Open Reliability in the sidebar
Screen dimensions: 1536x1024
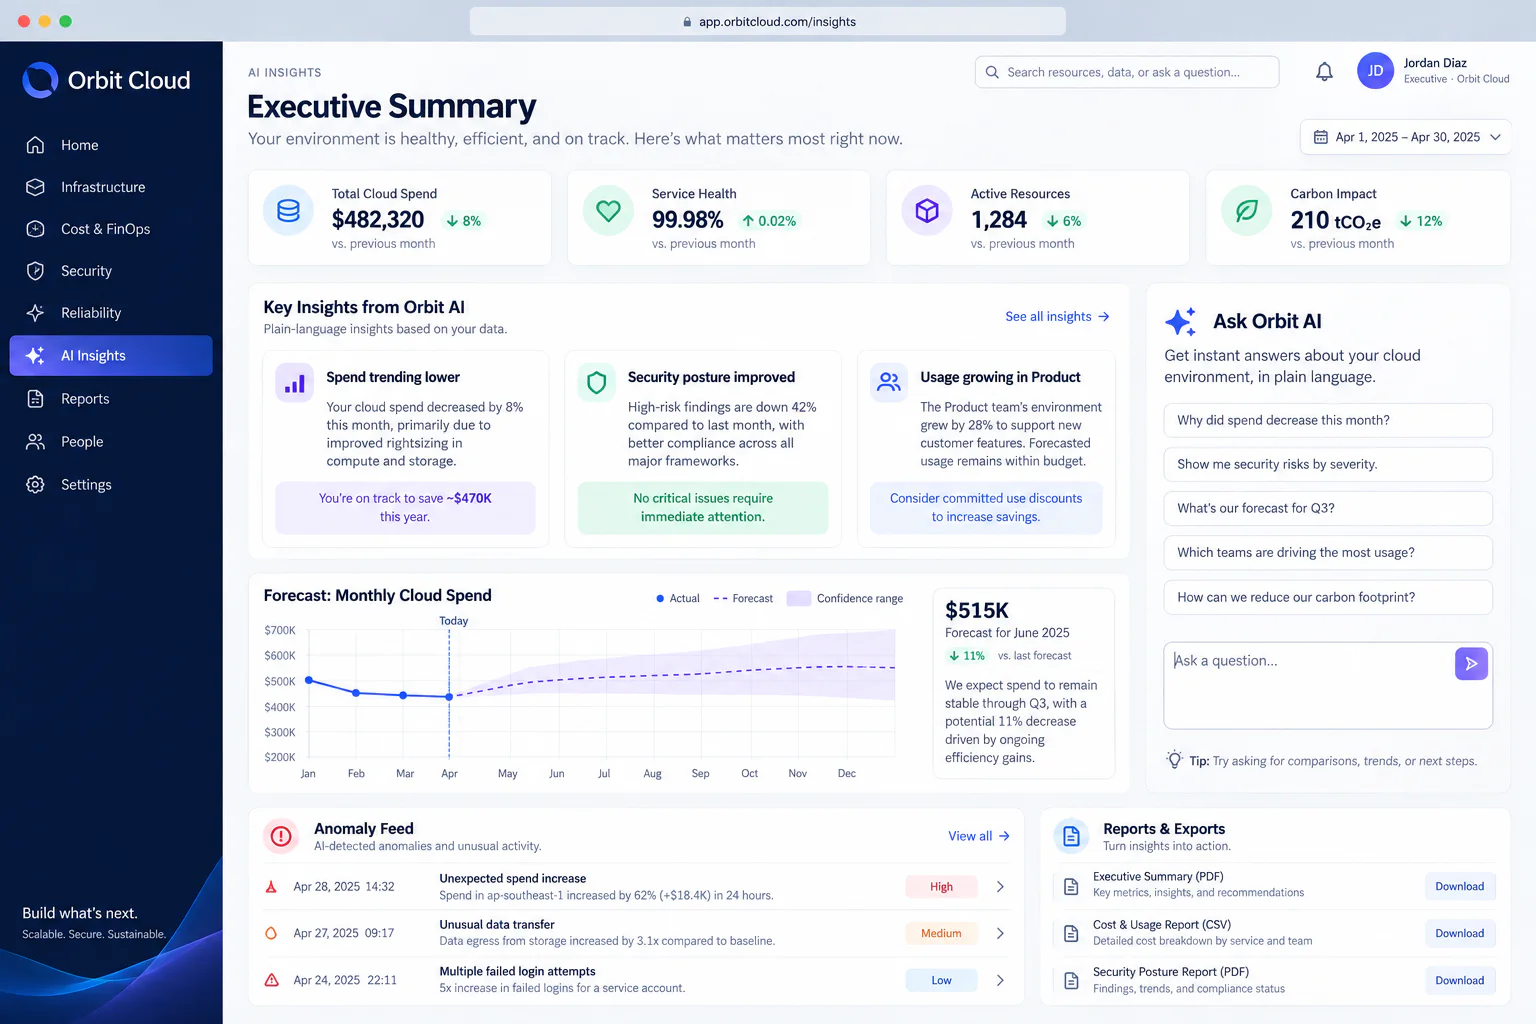(111, 313)
